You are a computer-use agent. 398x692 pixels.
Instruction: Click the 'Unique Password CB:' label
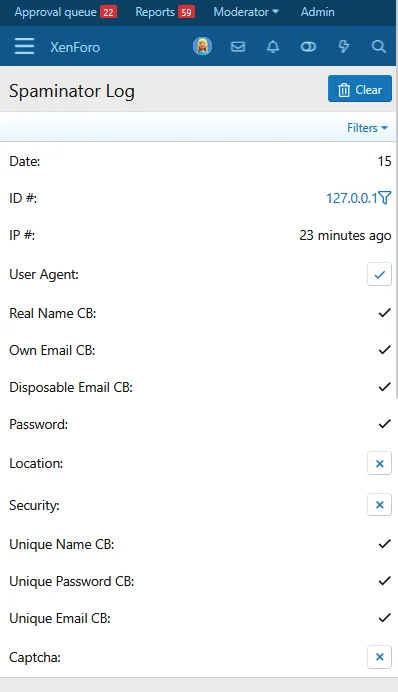[x=72, y=581]
